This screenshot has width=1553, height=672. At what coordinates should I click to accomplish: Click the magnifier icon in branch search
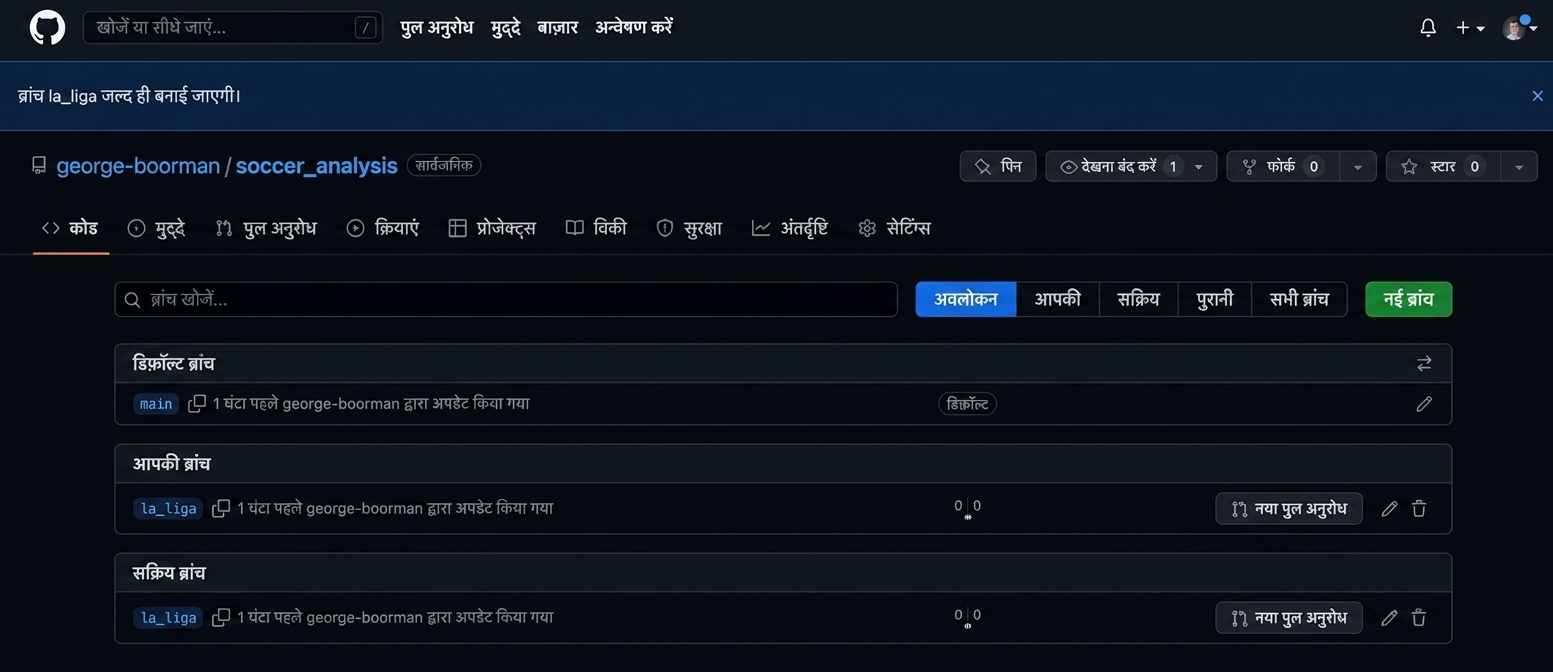pyautogui.click(x=133, y=300)
